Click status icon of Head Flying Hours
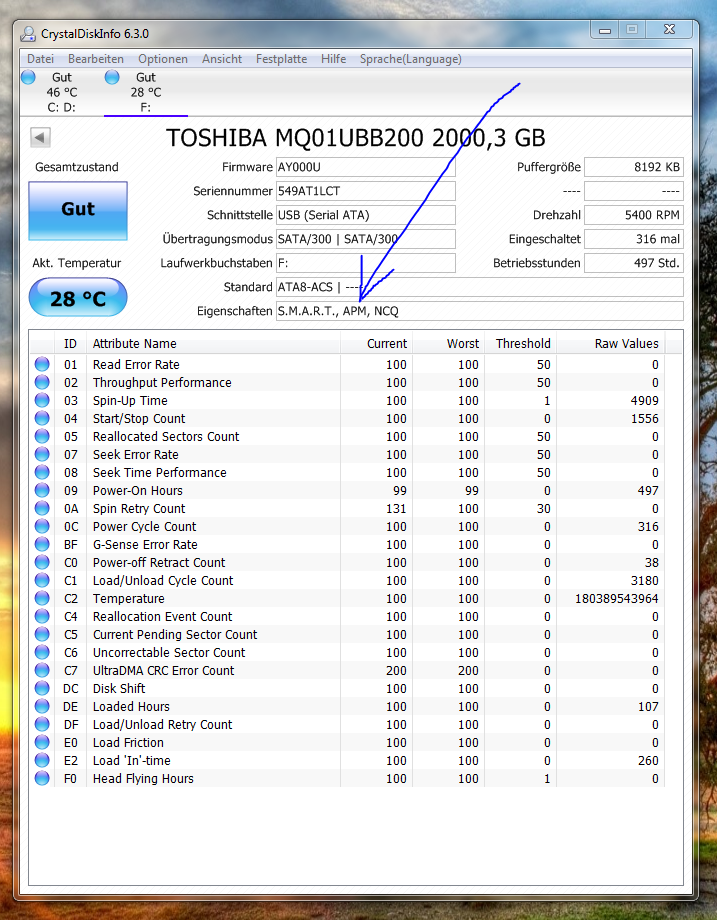Image resolution: width=717 pixels, height=920 pixels. [42, 778]
